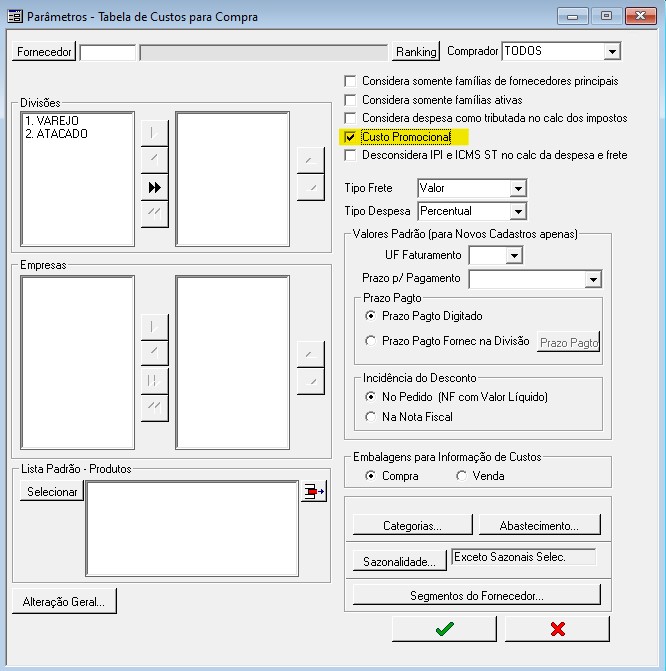
Task: Uncheck the Custo Promocional checkbox
Action: pos(350,137)
